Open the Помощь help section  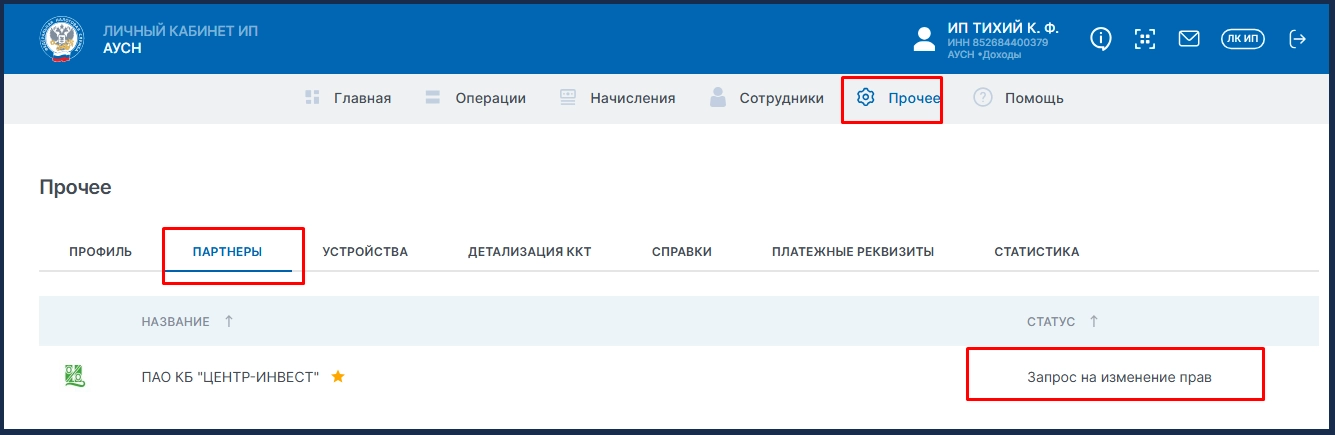click(x=1019, y=98)
